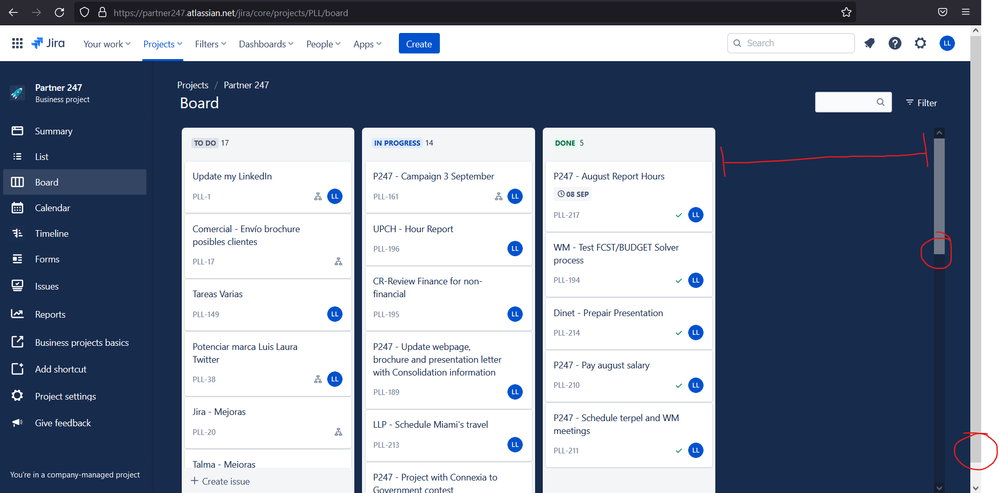Click the subtask icon on PLL-1 card
The height and width of the screenshot is (493, 999).
(318, 197)
